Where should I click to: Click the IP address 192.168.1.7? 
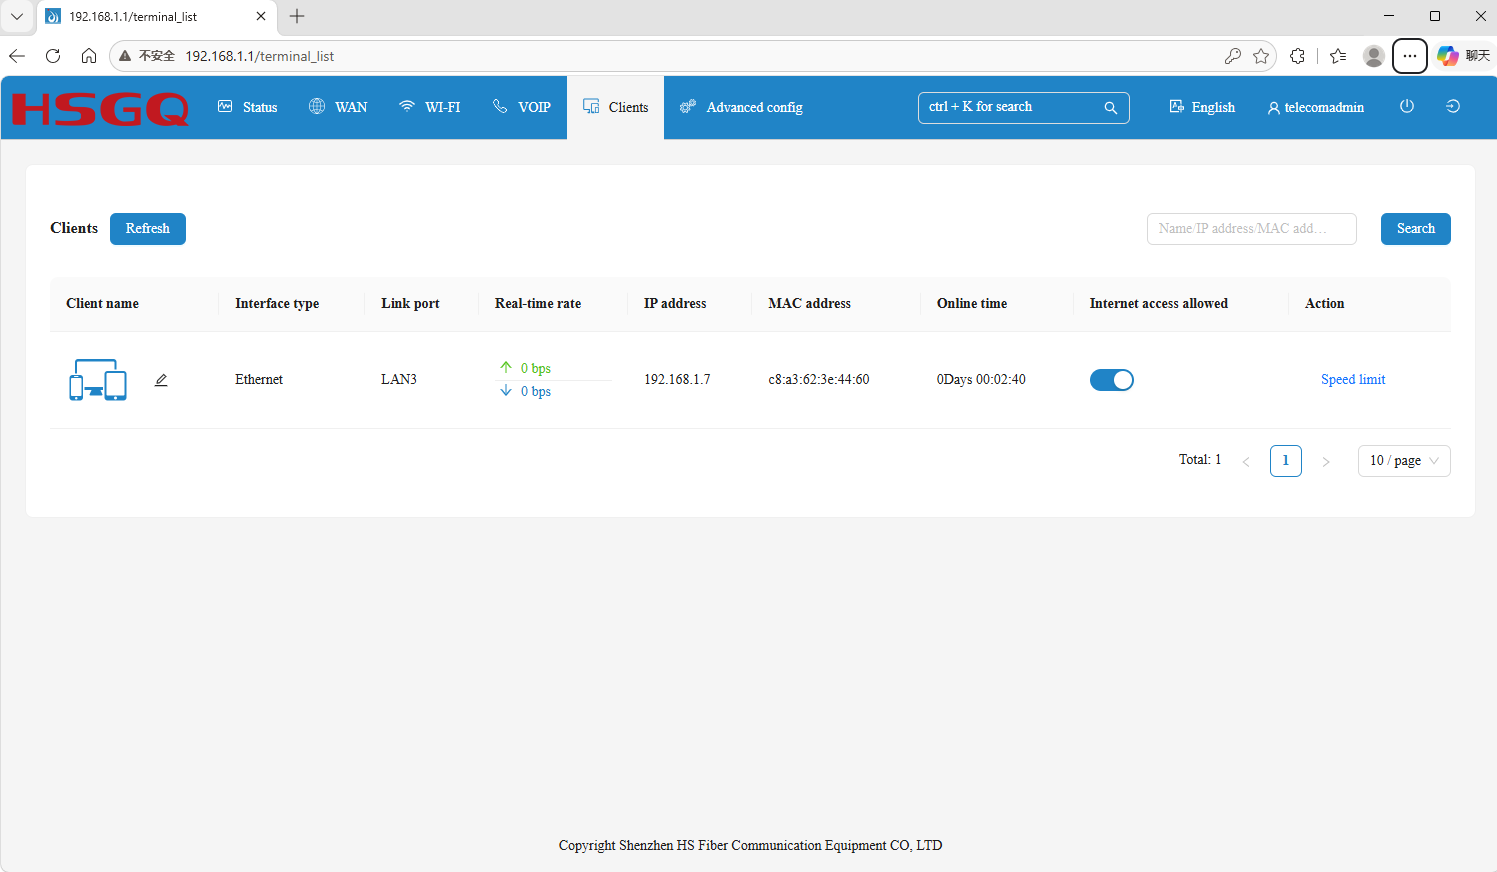(677, 380)
